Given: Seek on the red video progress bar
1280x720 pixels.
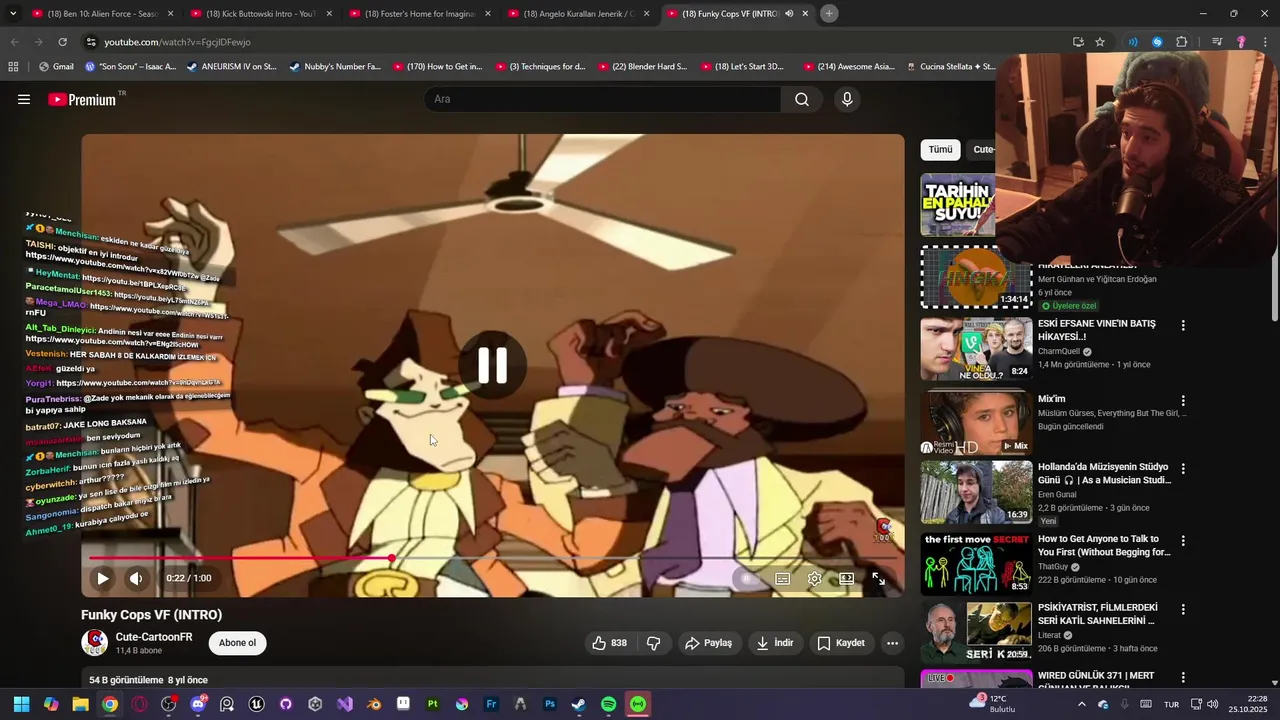Looking at the screenshot, I should click(492, 558).
